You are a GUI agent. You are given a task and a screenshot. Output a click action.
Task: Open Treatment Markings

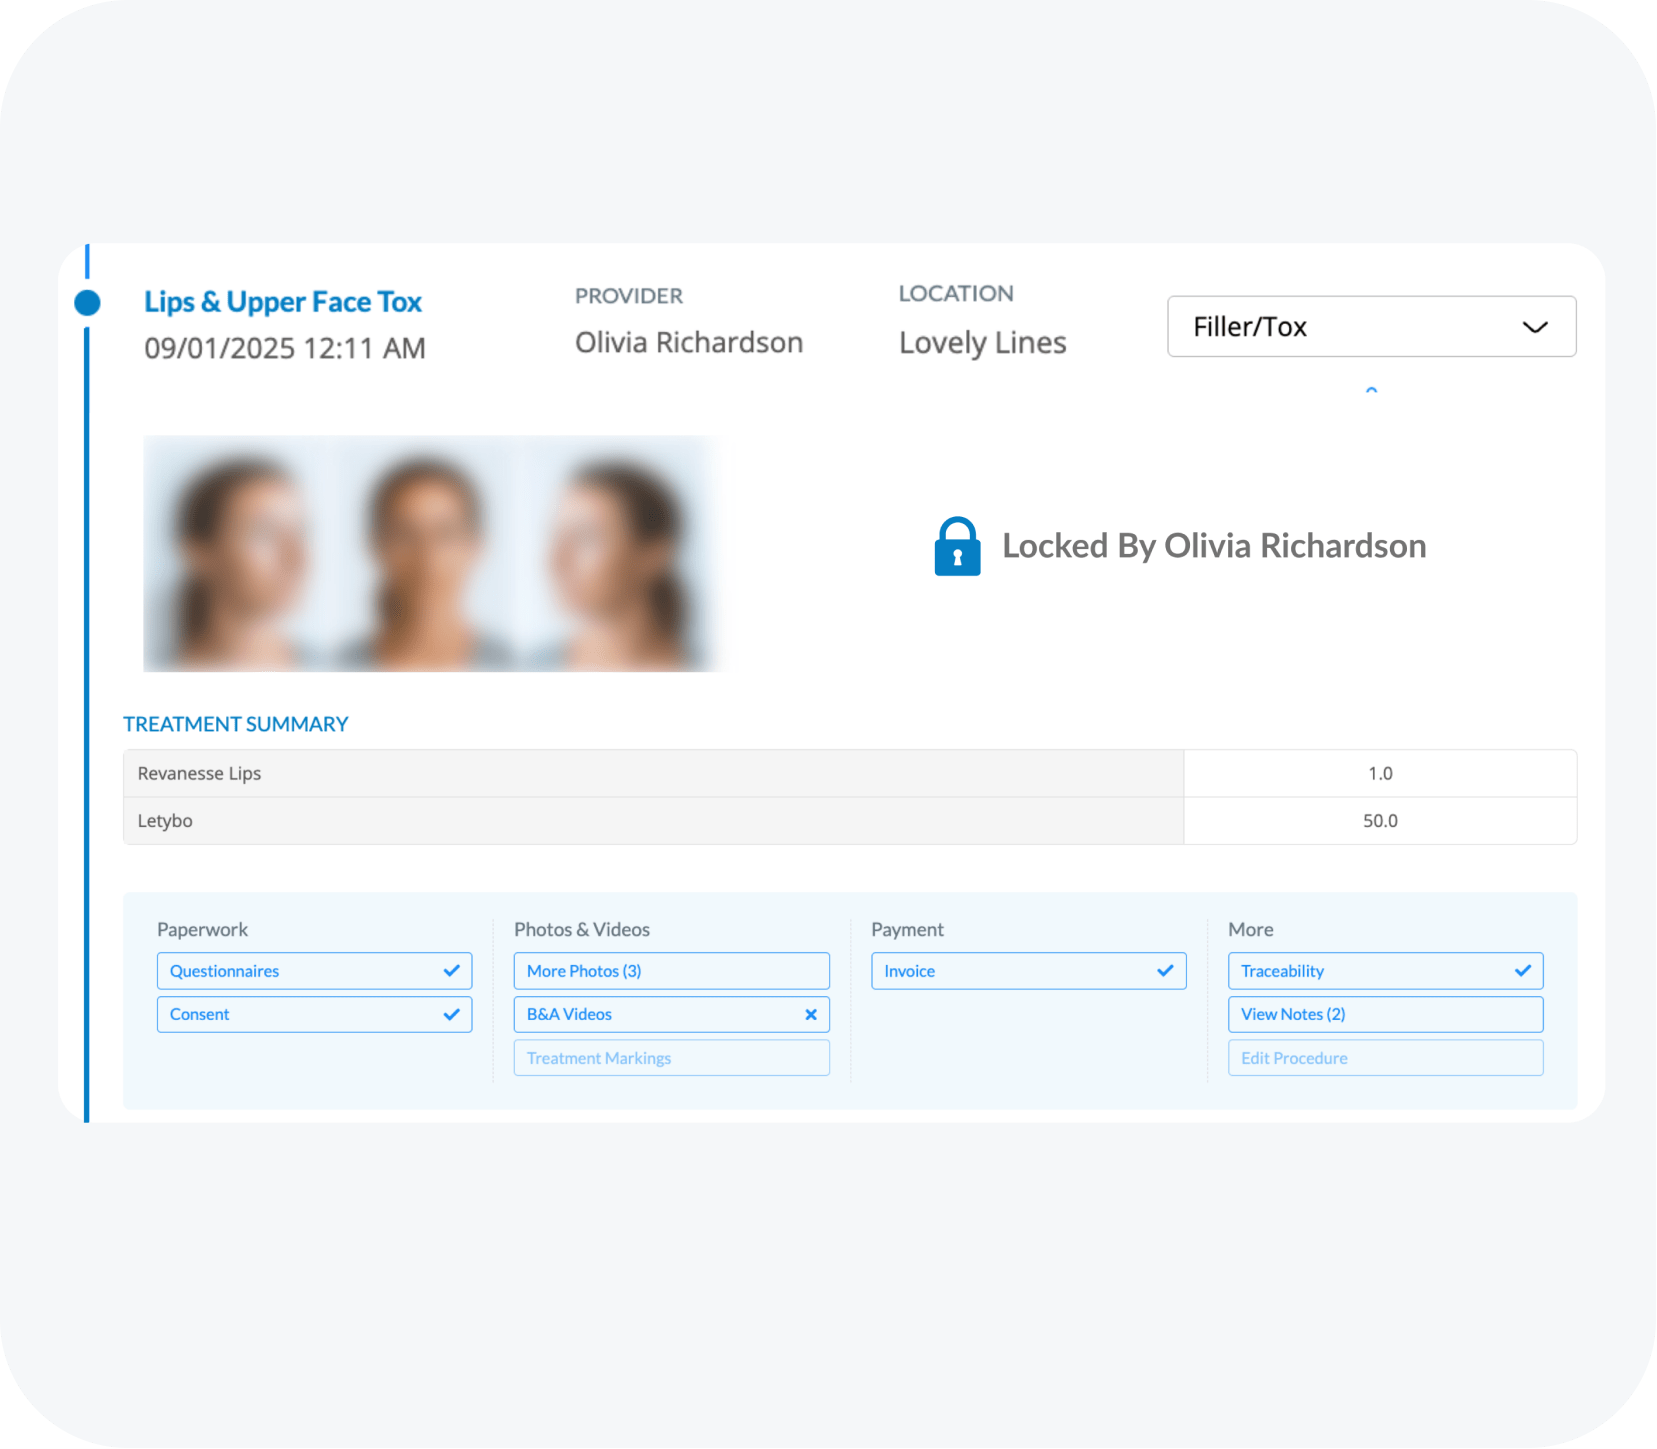tap(670, 1058)
